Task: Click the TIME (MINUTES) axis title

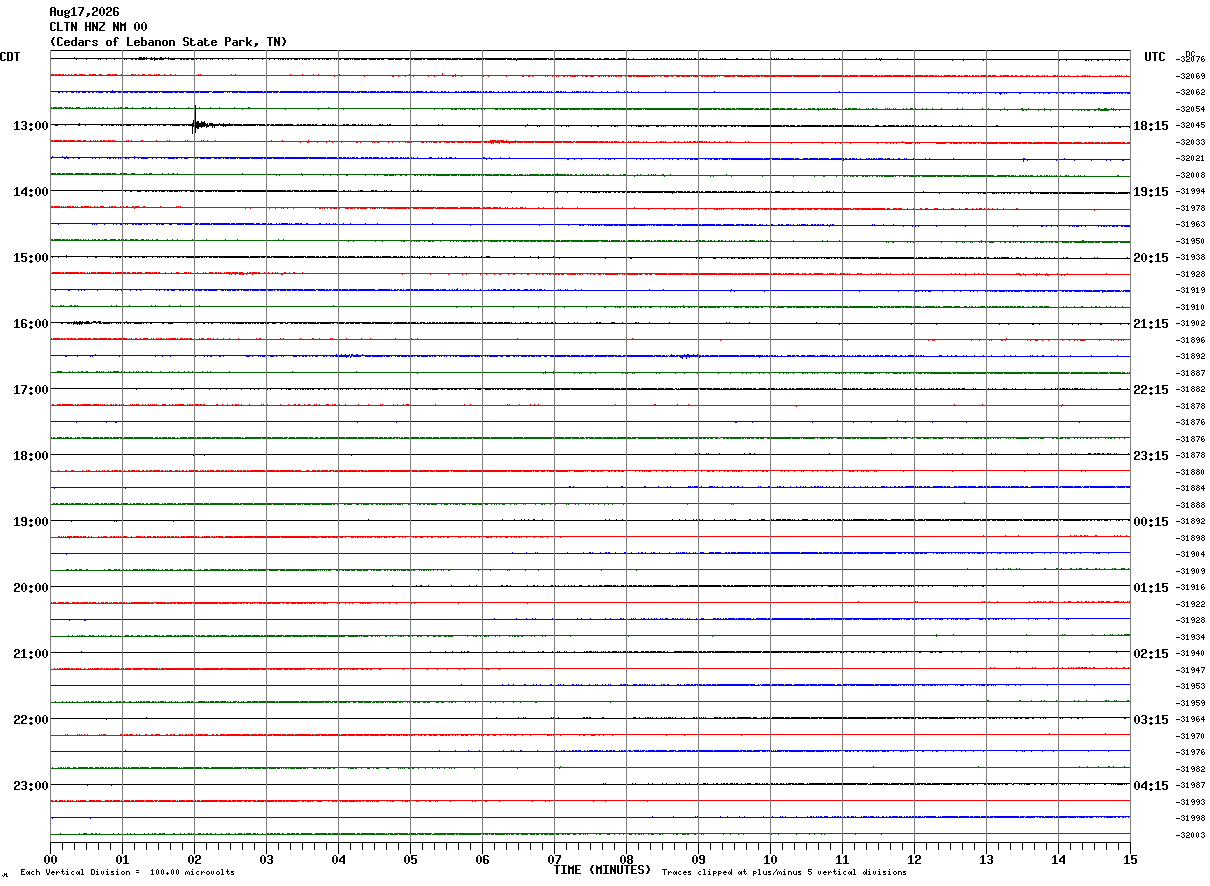Action: tap(602, 870)
